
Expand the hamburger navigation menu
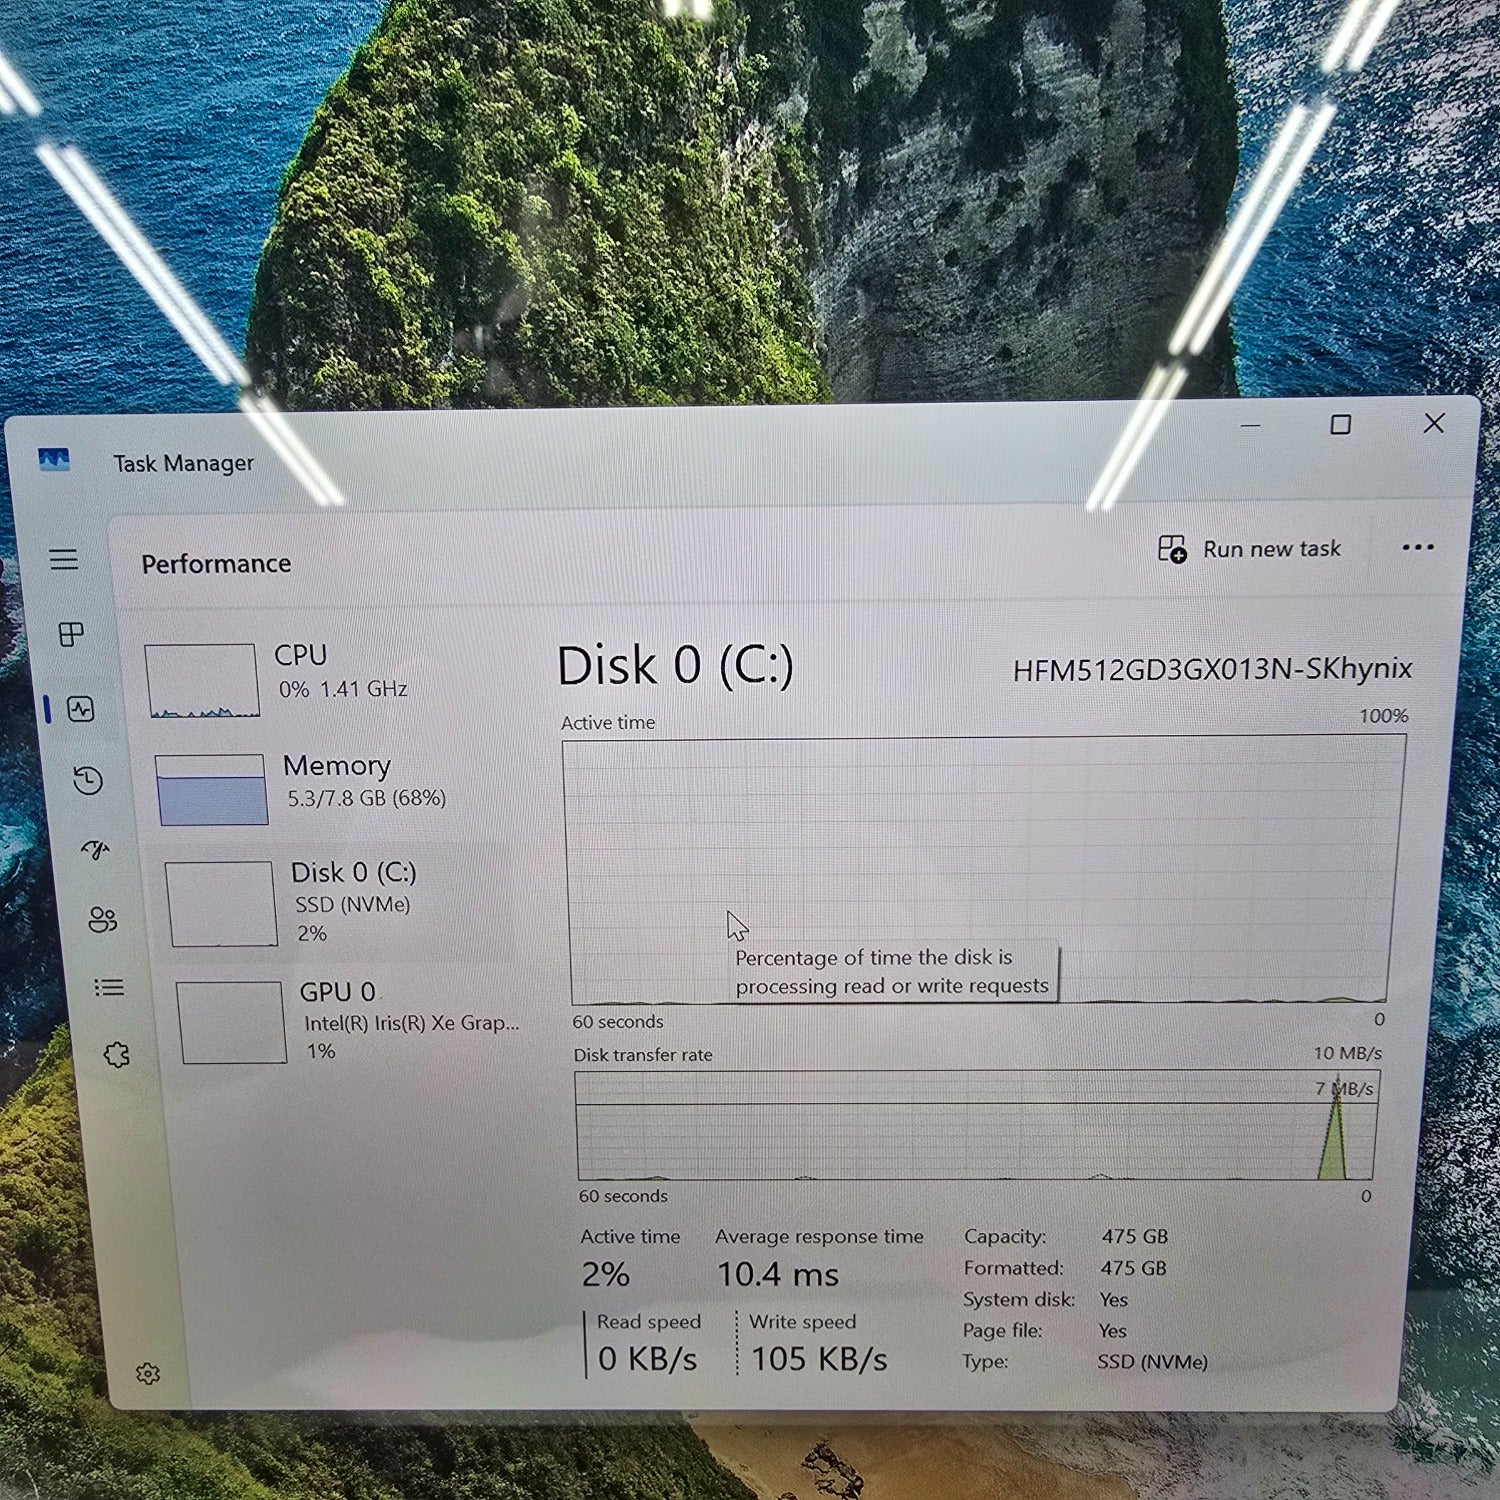click(64, 559)
